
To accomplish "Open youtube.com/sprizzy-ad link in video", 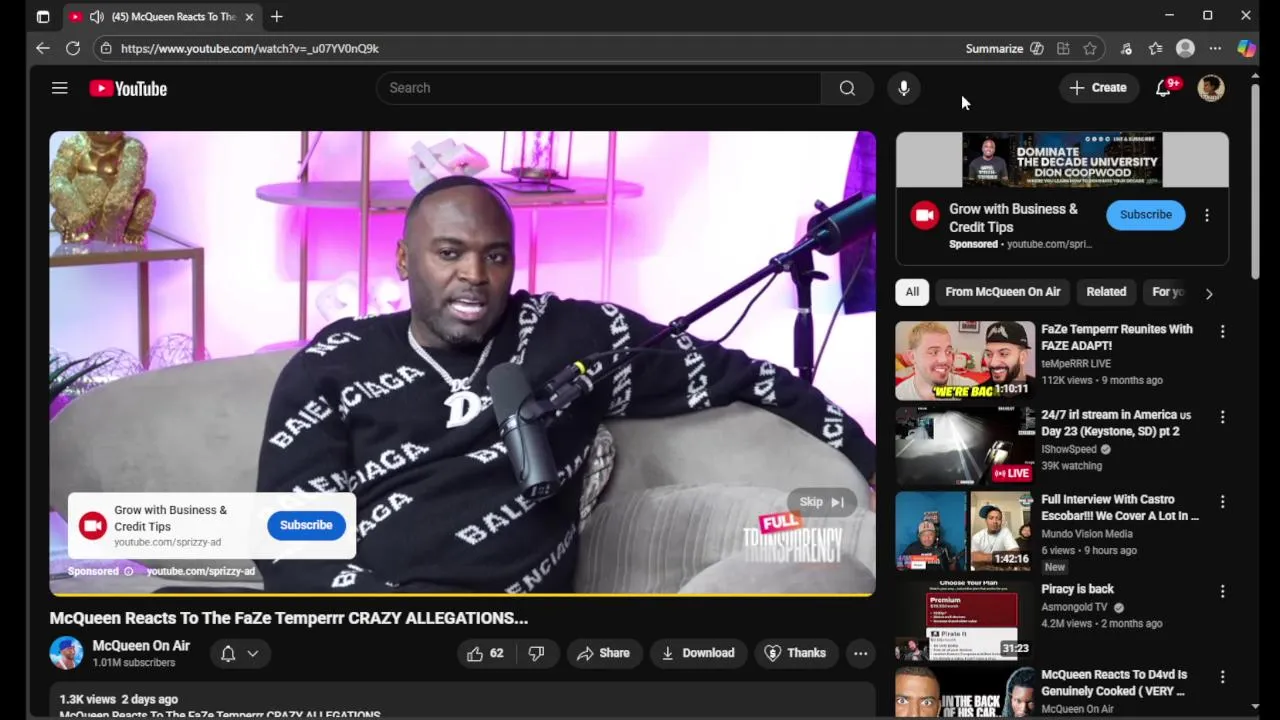I will pos(201,571).
